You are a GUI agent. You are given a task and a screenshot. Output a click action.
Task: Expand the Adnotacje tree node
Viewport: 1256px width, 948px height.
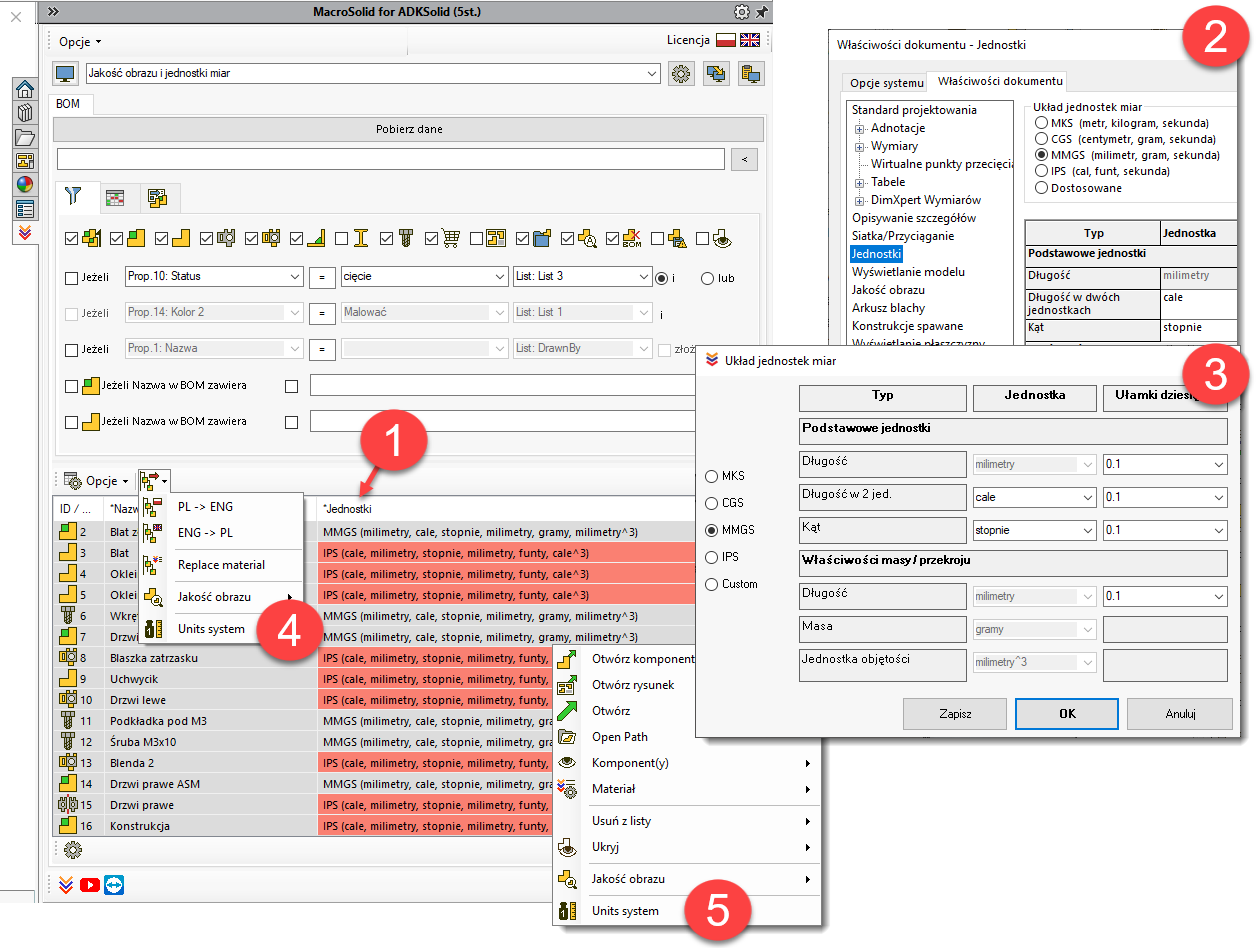coord(859,129)
